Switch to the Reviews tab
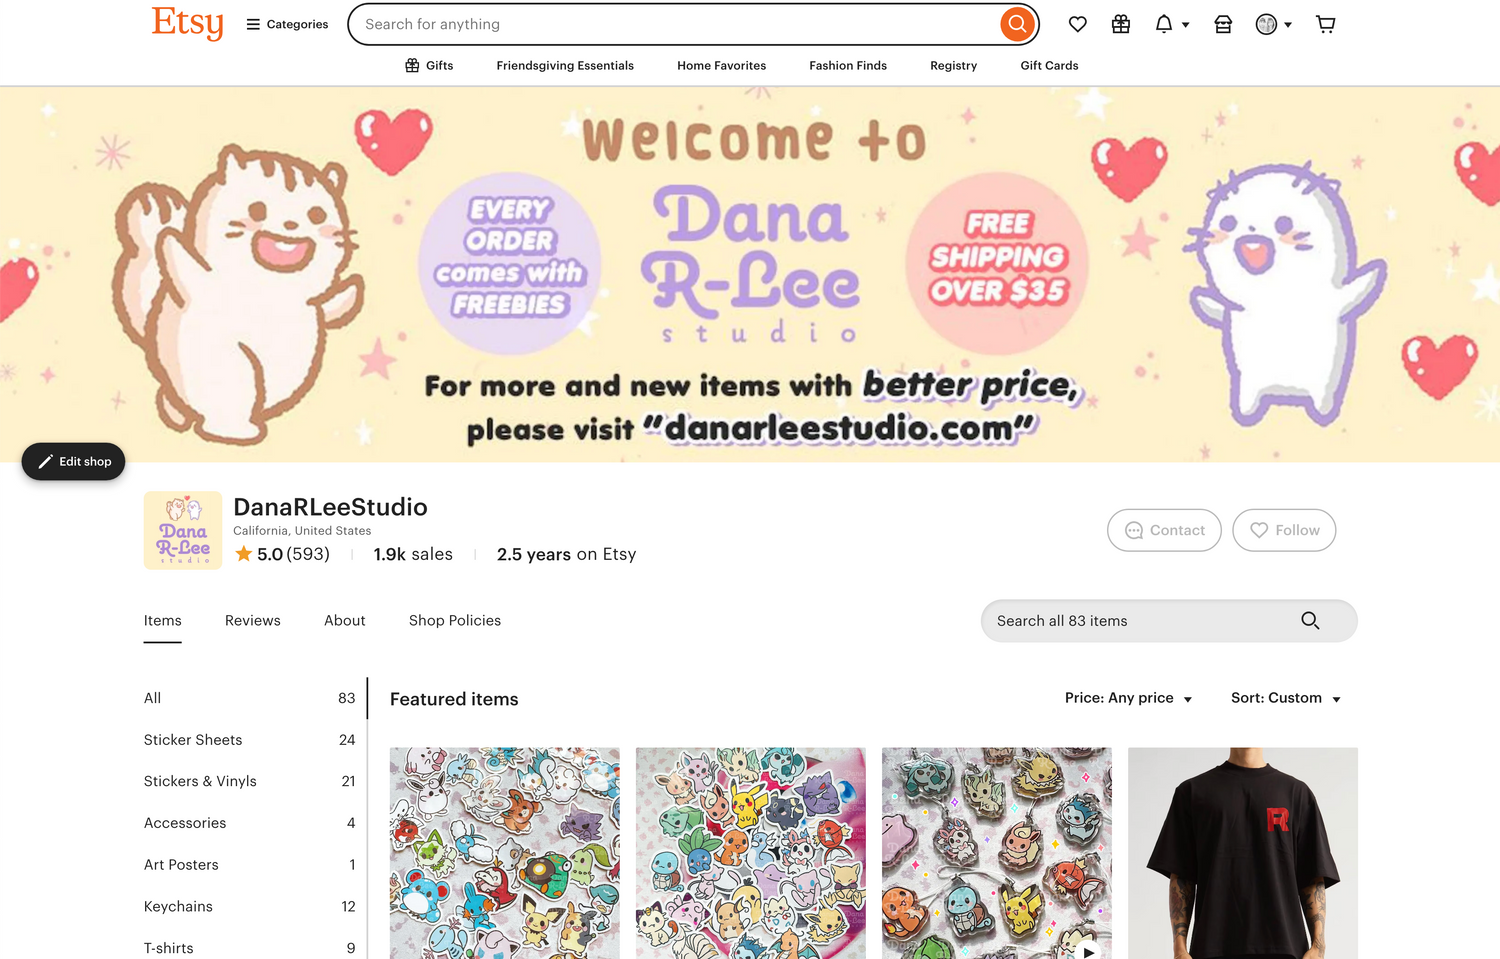 pyautogui.click(x=253, y=621)
